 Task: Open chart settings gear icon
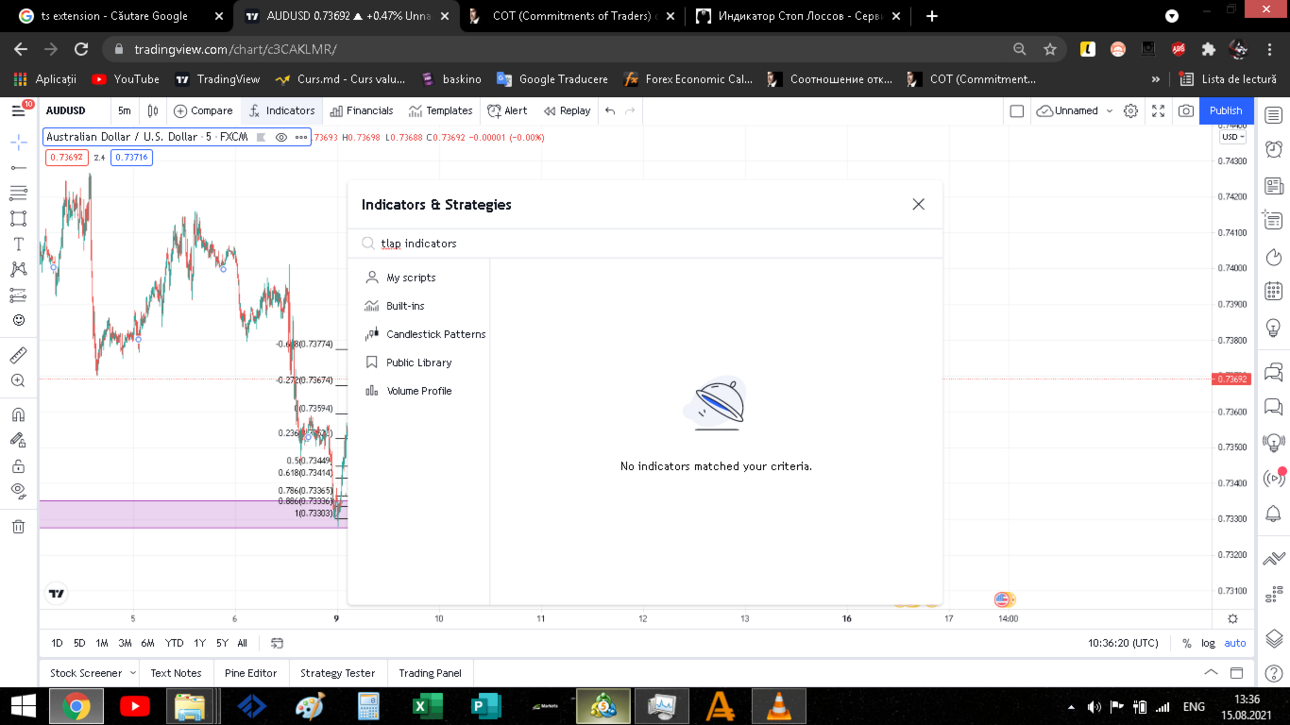1131,111
